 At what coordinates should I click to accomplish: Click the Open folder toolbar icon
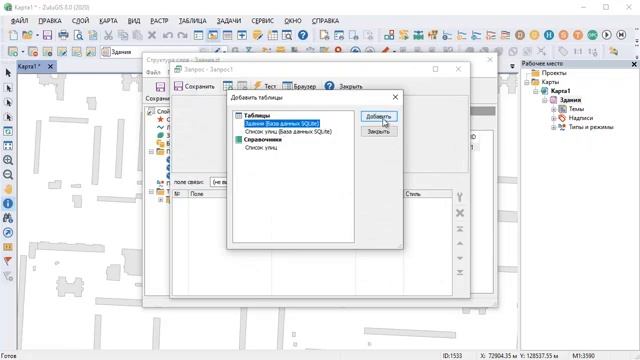point(27,35)
